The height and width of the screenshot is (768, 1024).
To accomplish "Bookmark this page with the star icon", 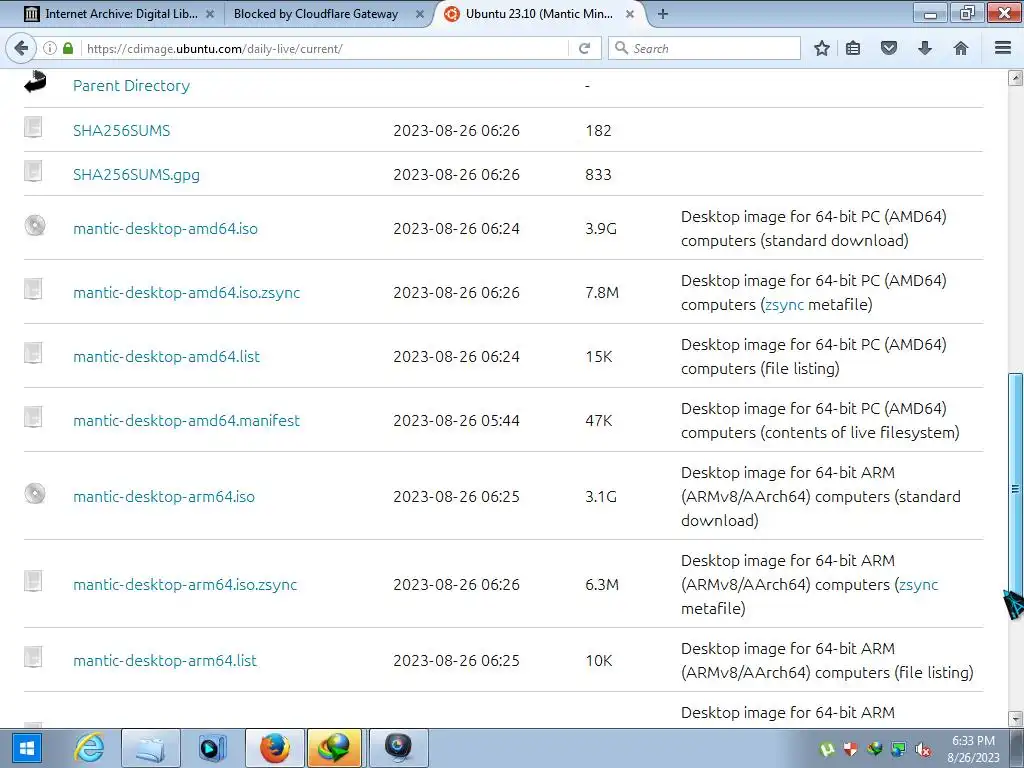I will tap(822, 48).
